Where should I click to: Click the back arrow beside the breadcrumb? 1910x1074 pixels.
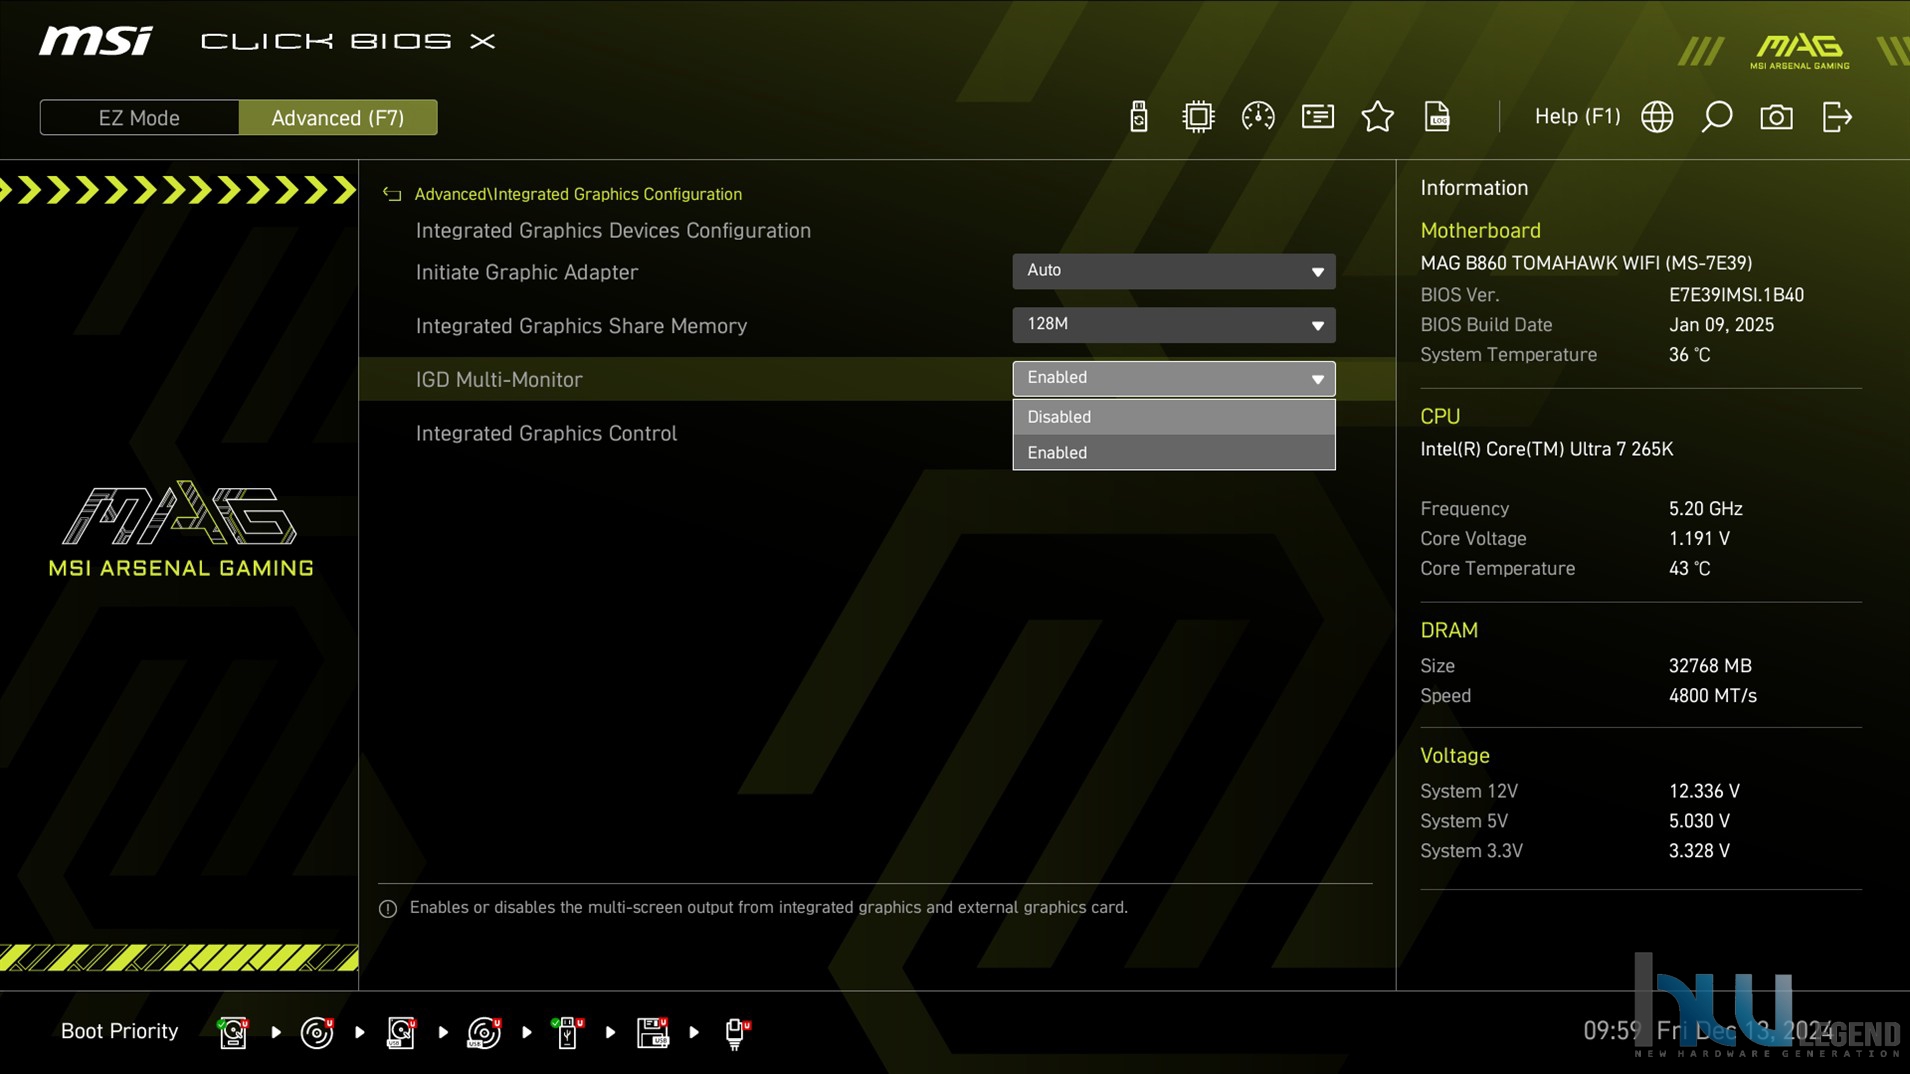tap(391, 194)
